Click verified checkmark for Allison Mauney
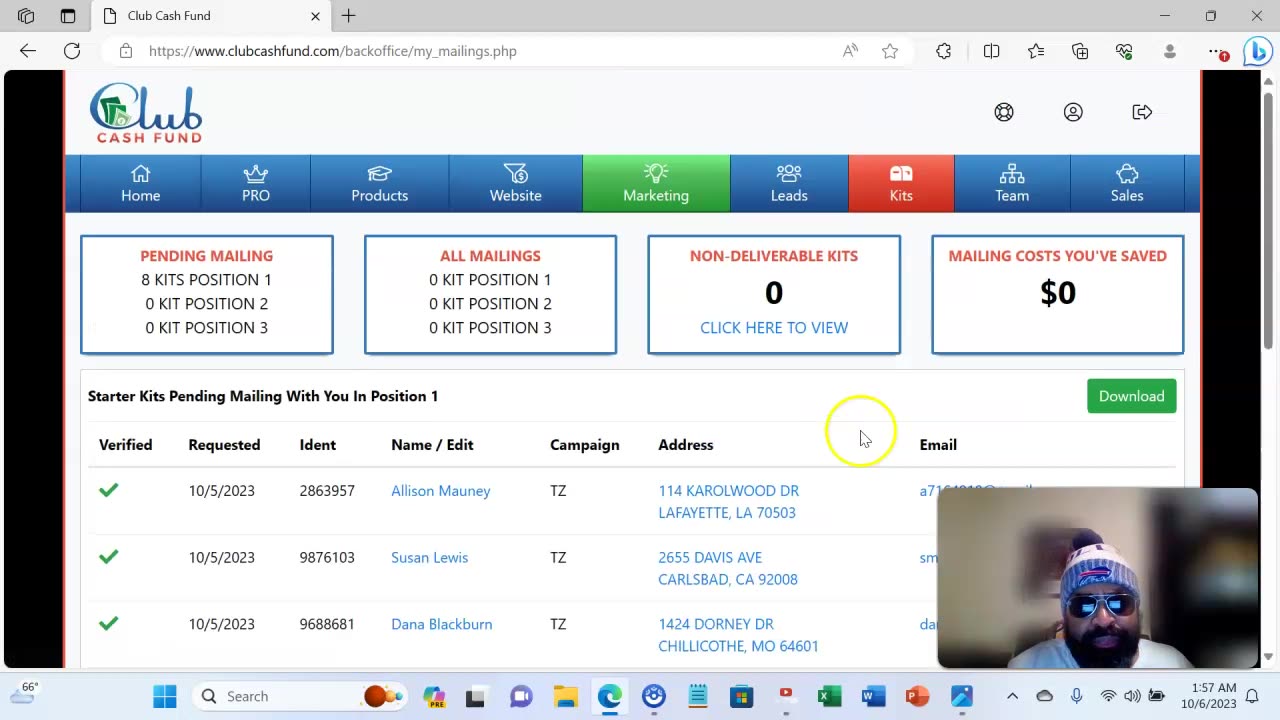This screenshot has height=720, width=1280. click(x=109, y=490)
